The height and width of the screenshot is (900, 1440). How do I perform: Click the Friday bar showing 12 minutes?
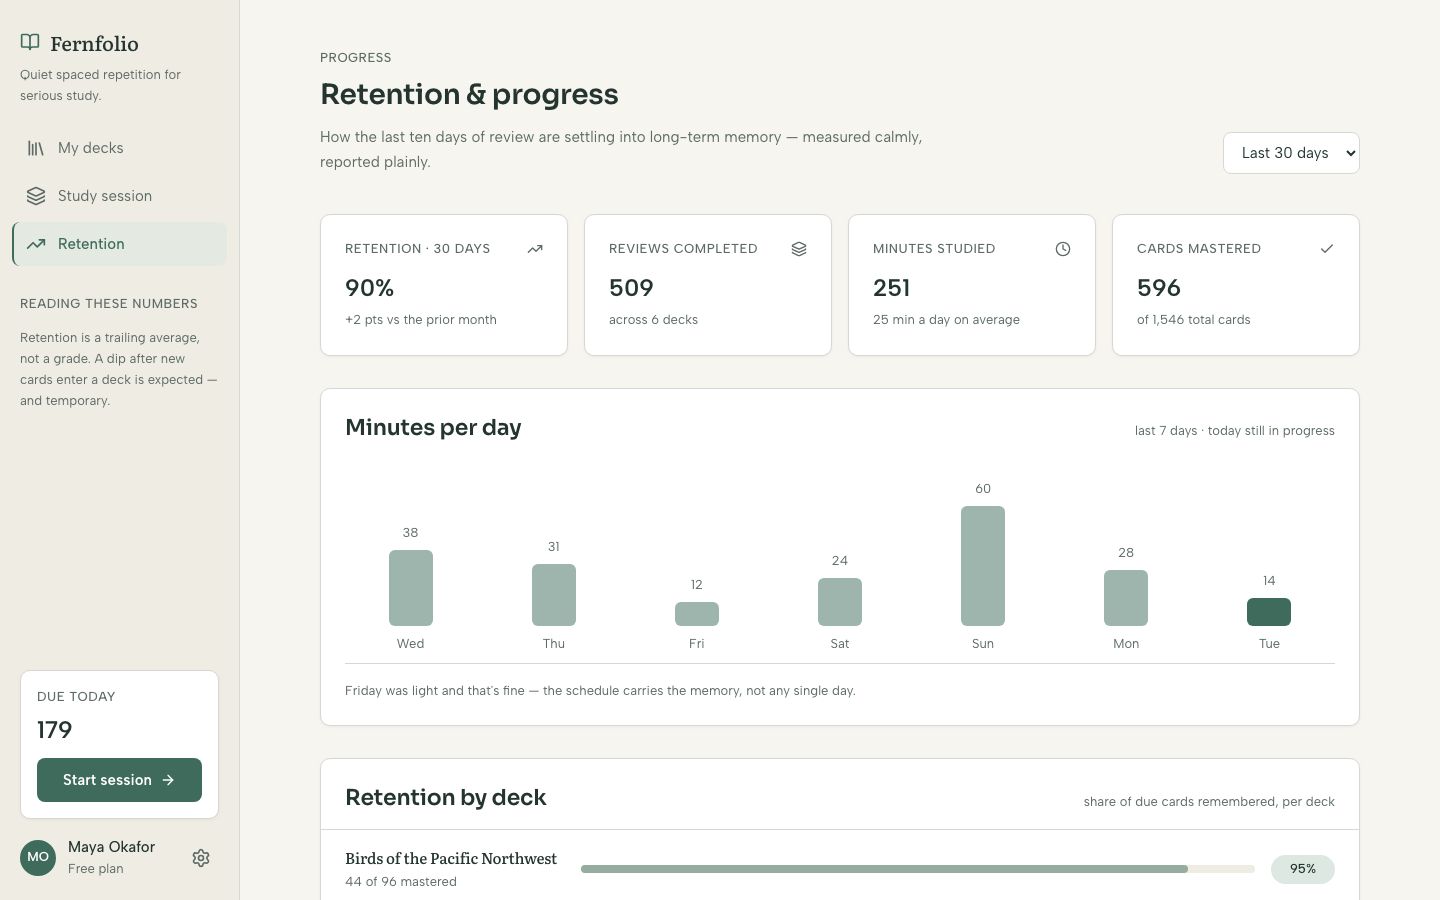coord(696,614)
